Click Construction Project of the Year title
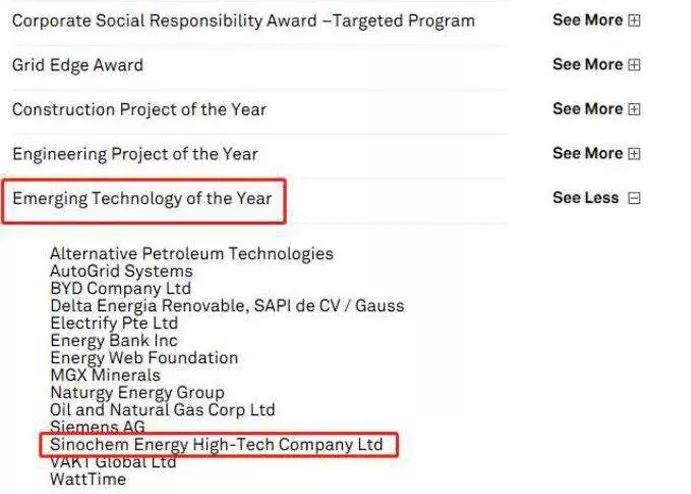691x494 pixels. tap(139, 109)
